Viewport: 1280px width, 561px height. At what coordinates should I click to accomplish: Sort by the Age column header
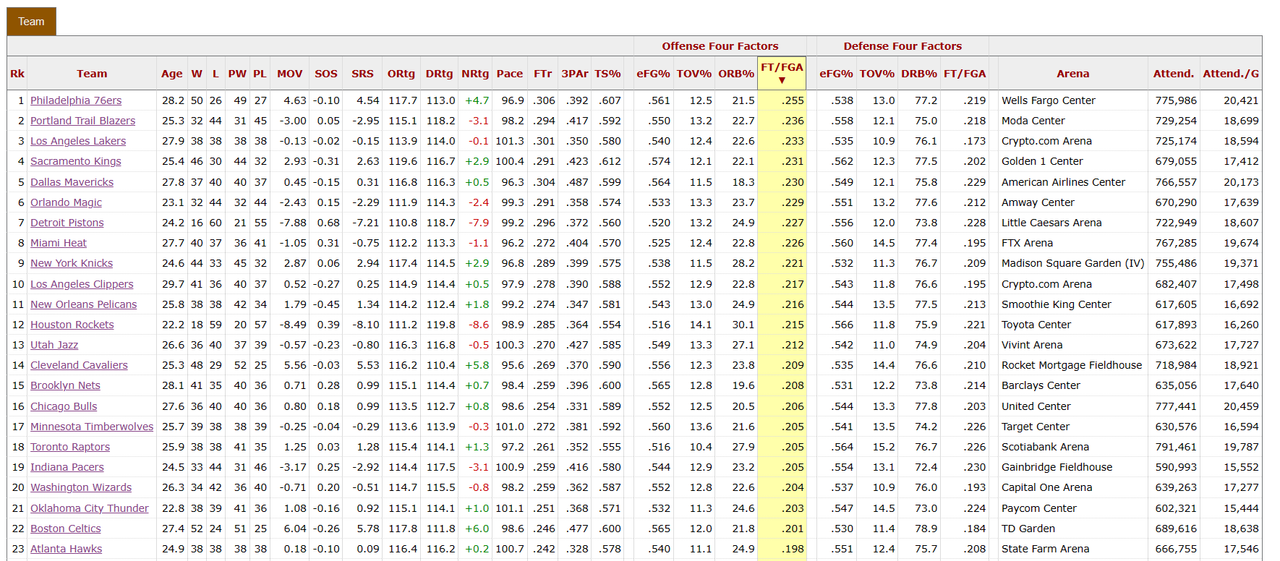point(172,73)
